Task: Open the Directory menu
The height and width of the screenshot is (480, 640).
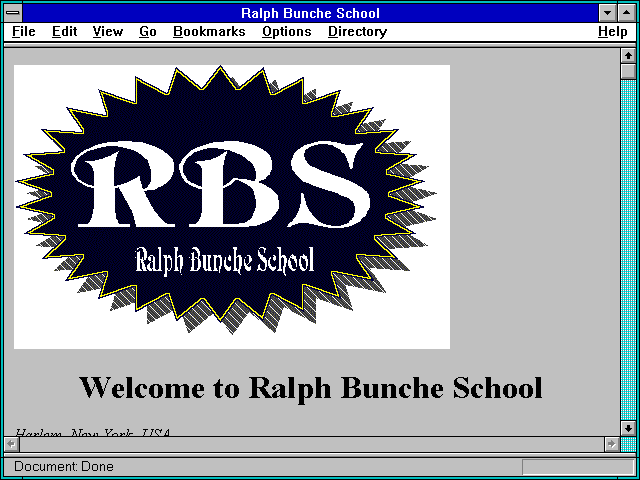Action: point(358,32)
